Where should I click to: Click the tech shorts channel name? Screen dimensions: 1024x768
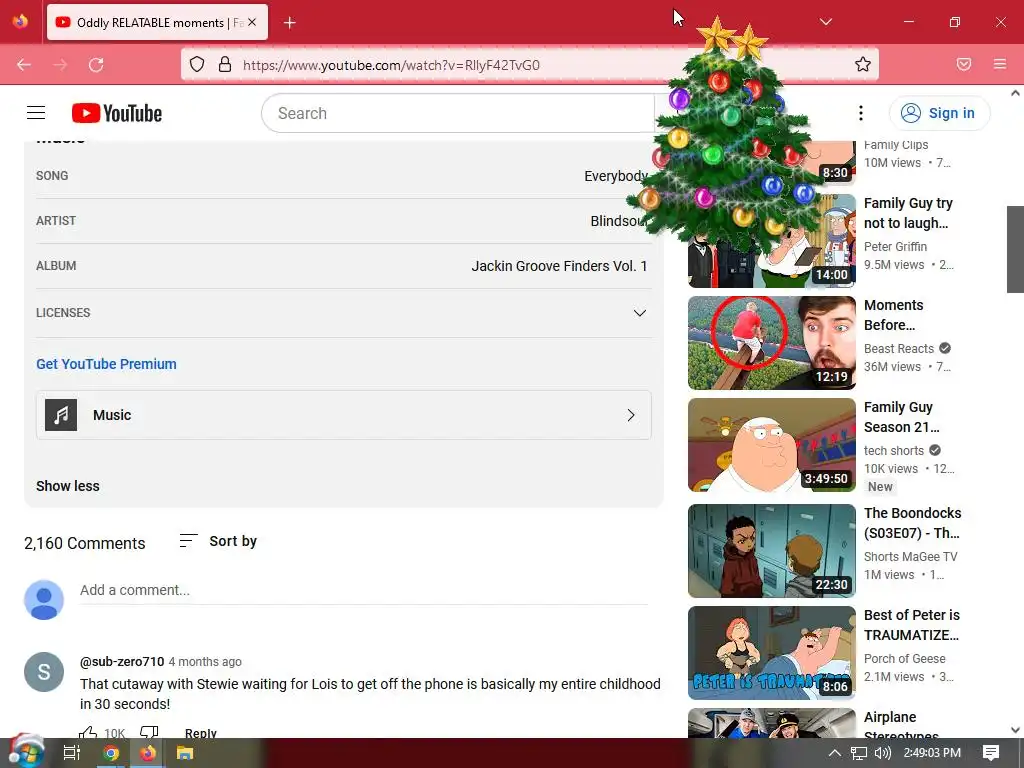(x=893, y=450)
